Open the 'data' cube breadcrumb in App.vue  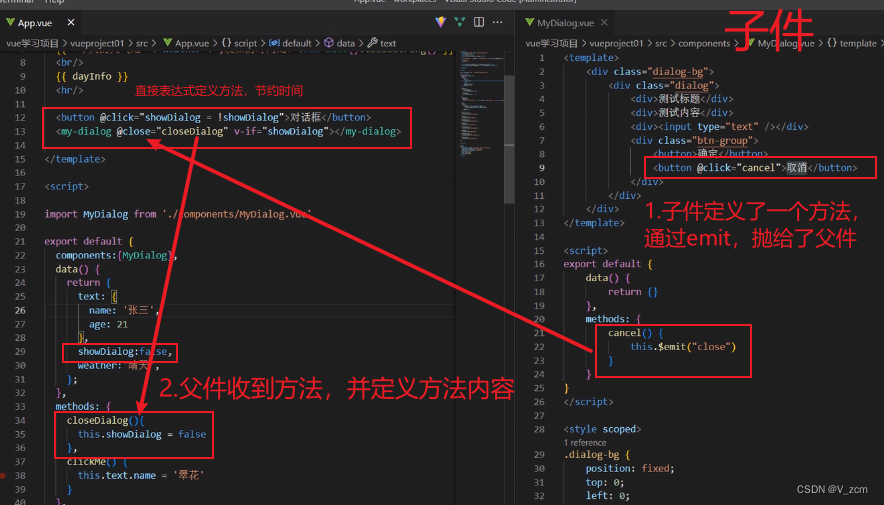pyautogui.click(x=339, y=43)
